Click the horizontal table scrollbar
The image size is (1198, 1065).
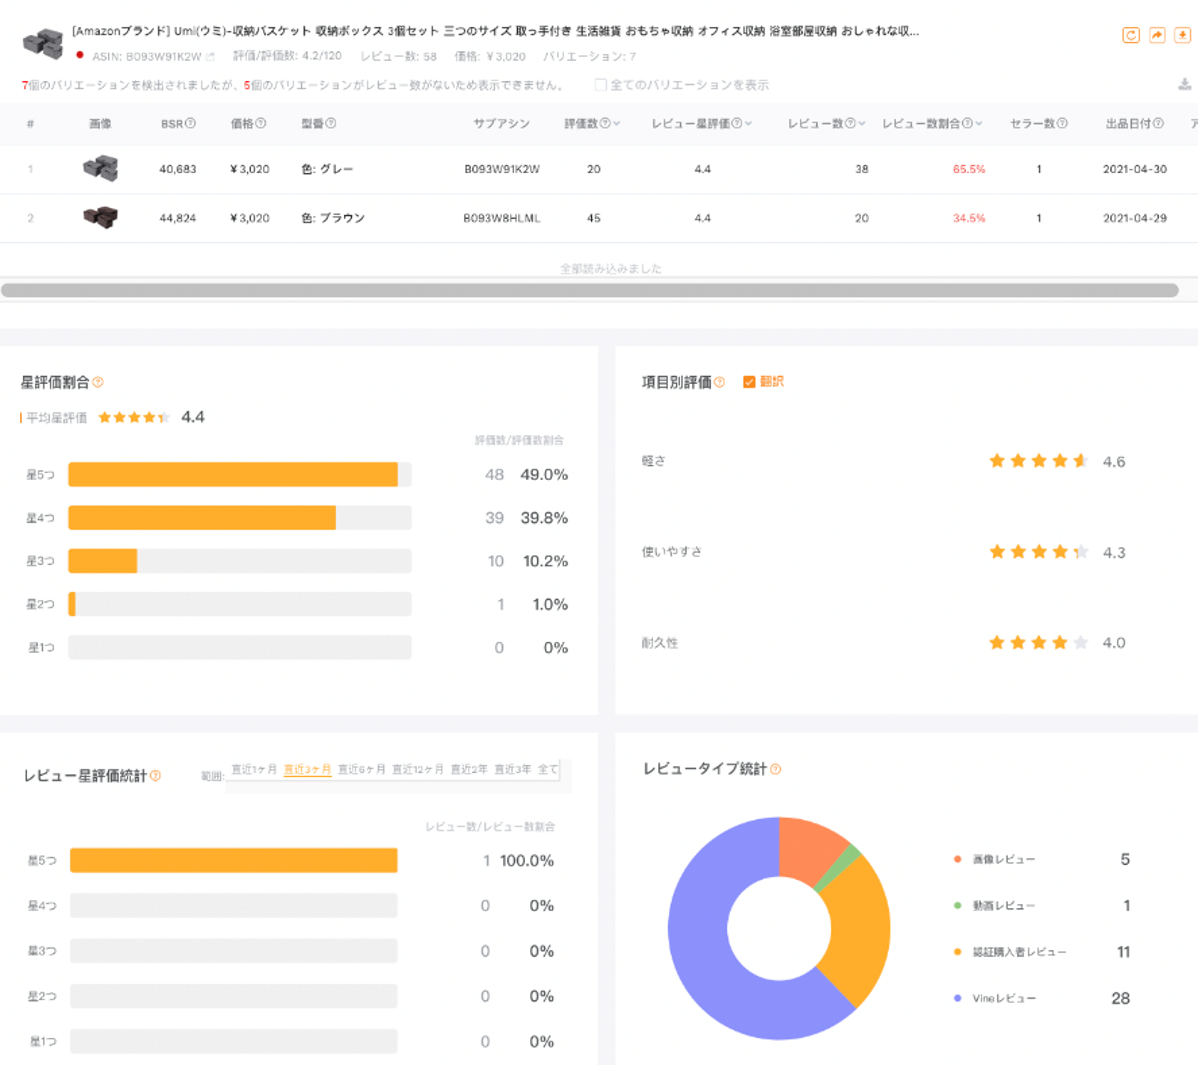(590, 290)
